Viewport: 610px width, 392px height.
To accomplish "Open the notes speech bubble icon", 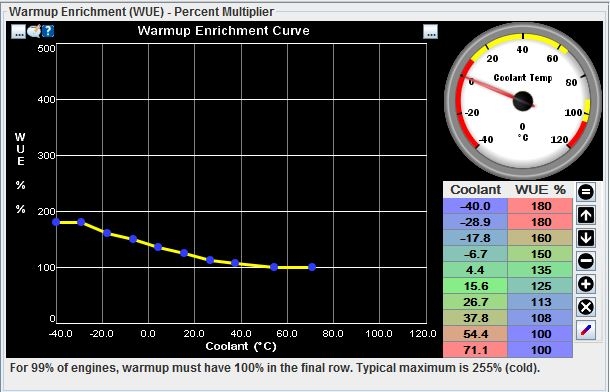I will coord(34,31).
